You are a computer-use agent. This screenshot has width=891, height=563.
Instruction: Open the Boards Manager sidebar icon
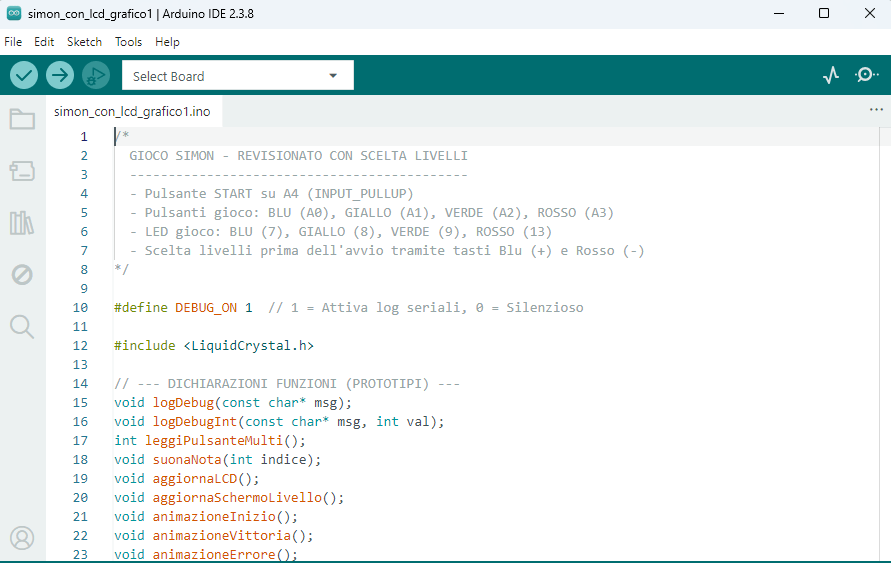(x=22, y=170)
